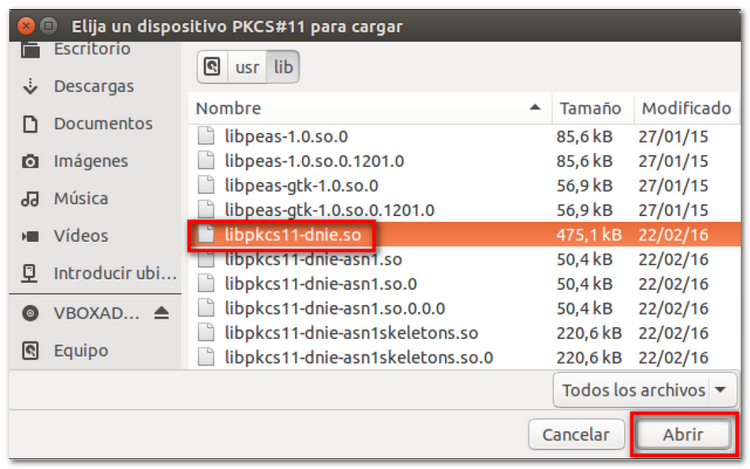Click the Equipo drive icon in sidebar
This screenshot has width=750, height=469.
pos(30,351)
